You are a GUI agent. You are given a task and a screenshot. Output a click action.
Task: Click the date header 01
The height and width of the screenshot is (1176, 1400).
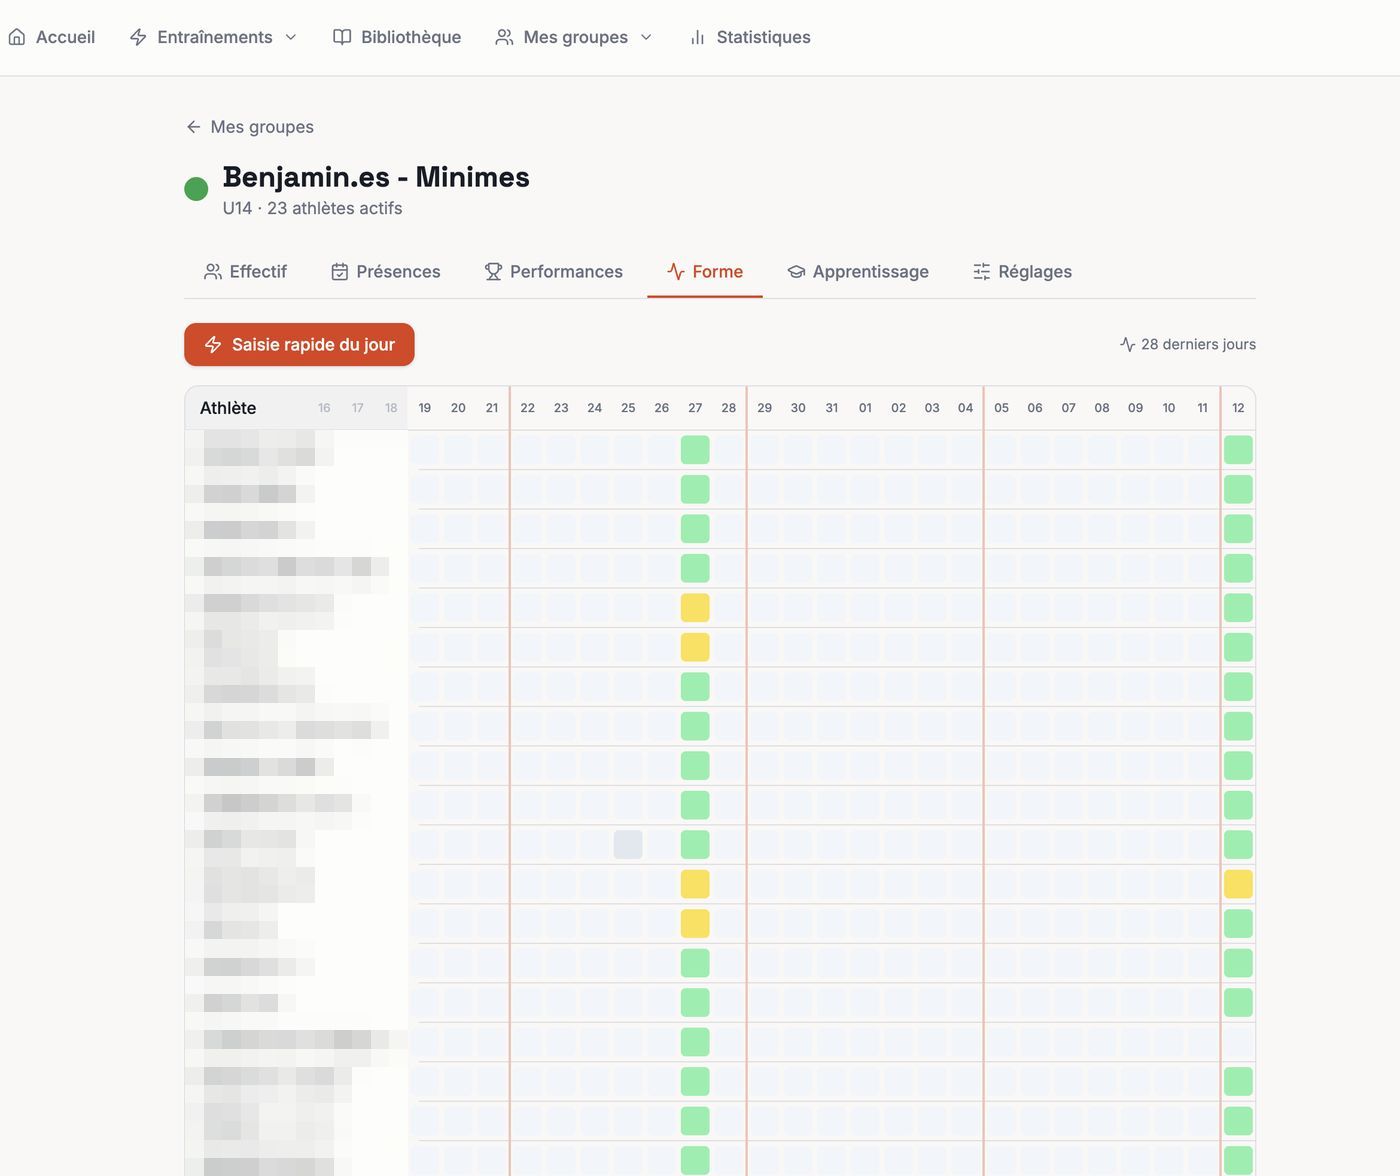[865, 408]
